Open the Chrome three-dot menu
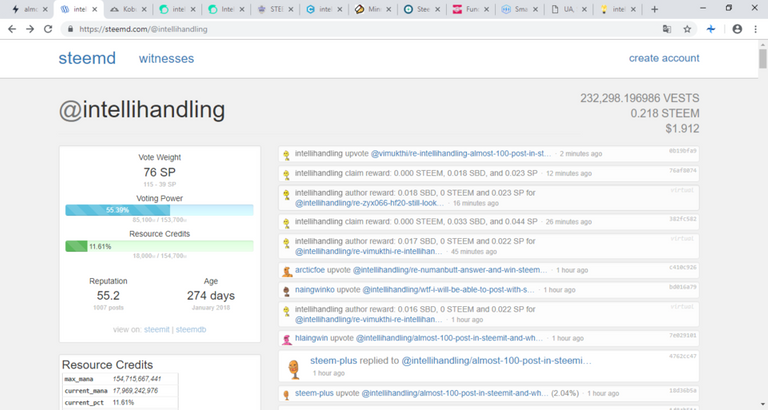The image size is (768, 410). (756, 29)
